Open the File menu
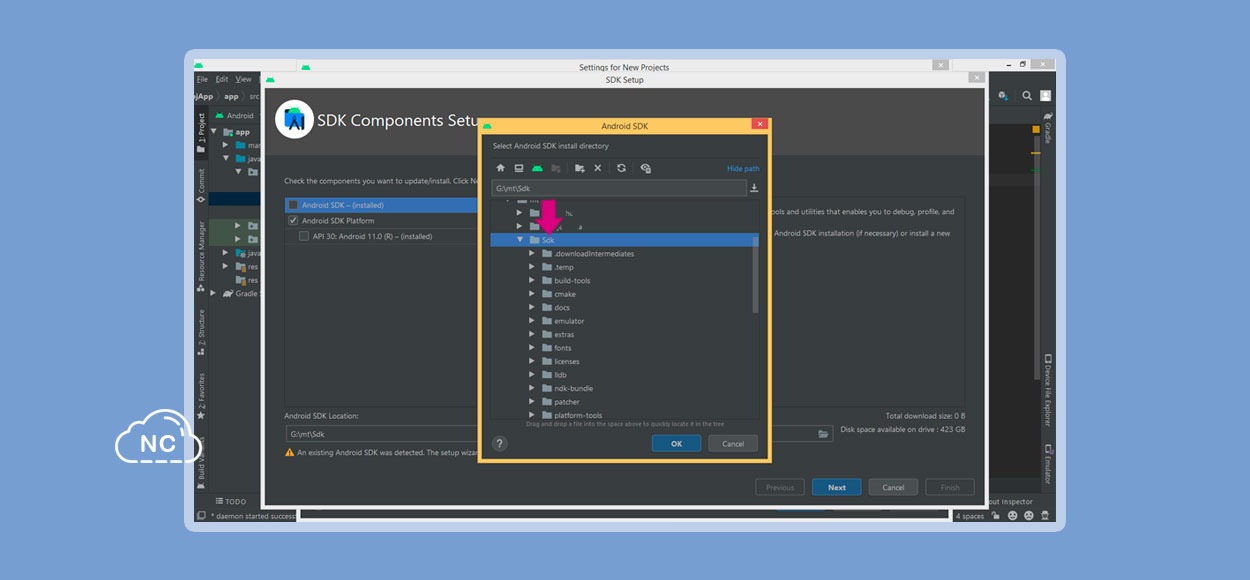 [x=203, y=79]
